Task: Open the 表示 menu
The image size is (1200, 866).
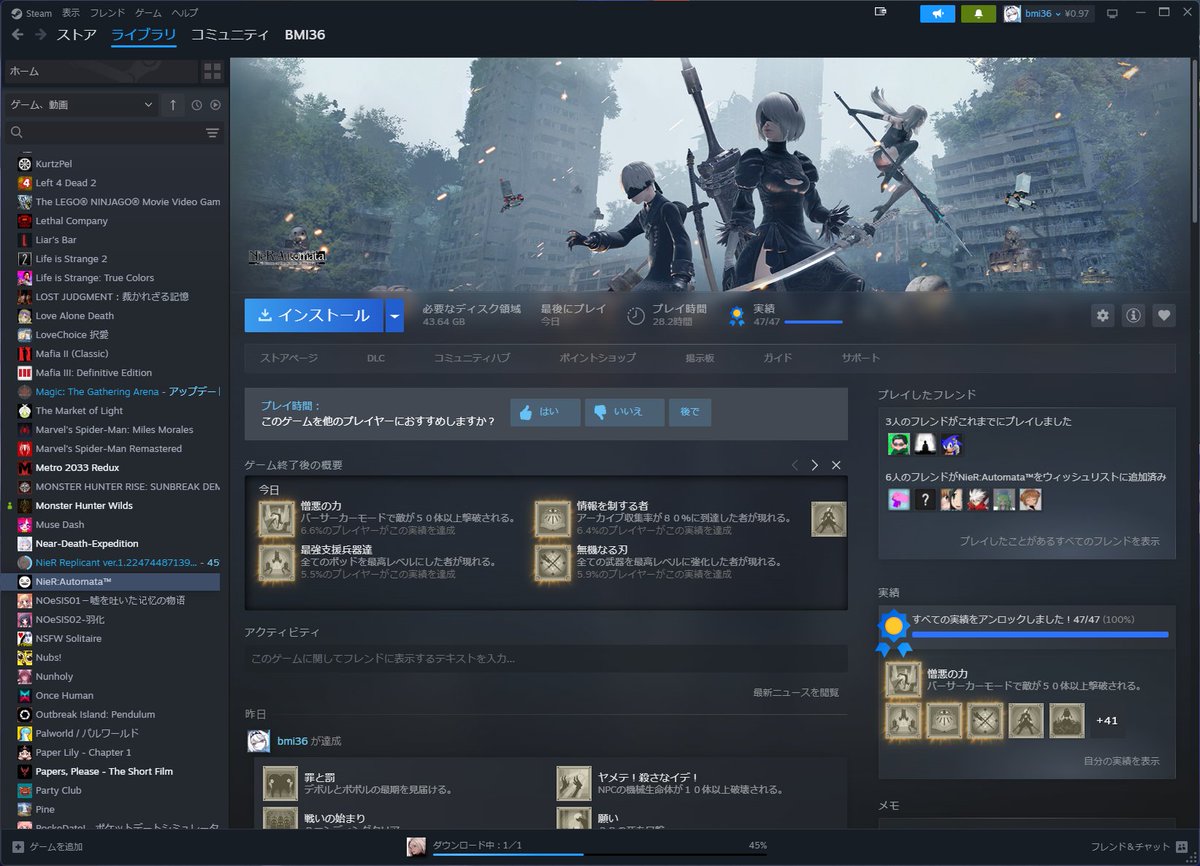Action: coord(71,12)
